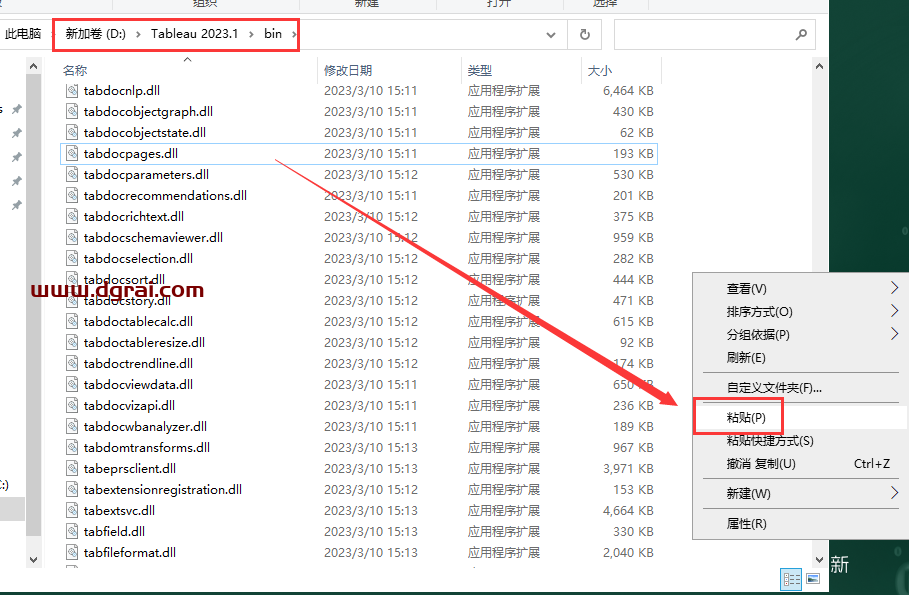Open the 排序方式(O) submenu
The image size is (909, 595).
tap(801, 311)
